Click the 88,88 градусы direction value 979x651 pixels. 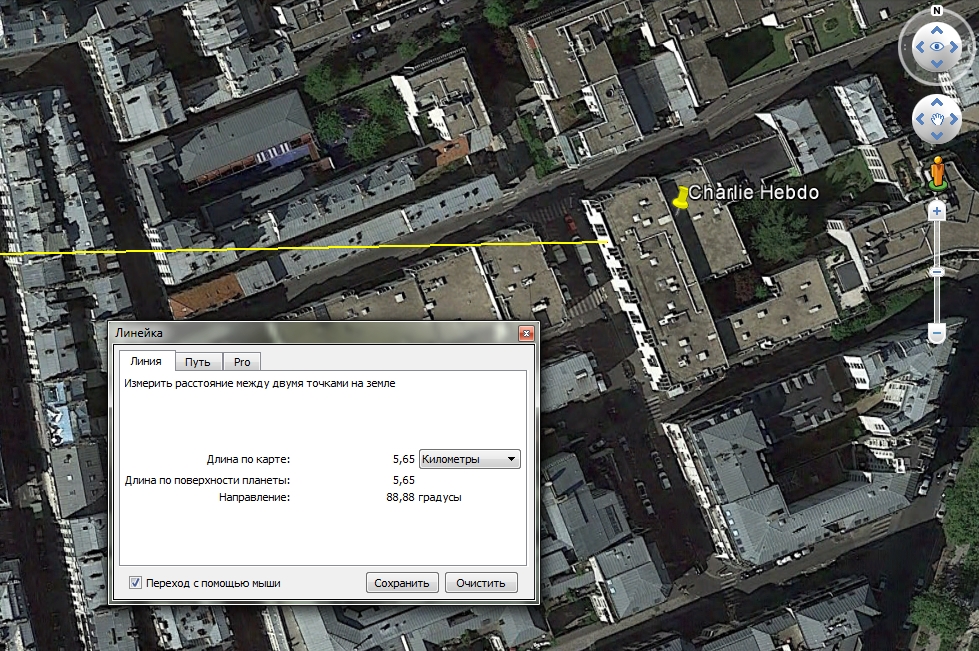pos(424,497)
